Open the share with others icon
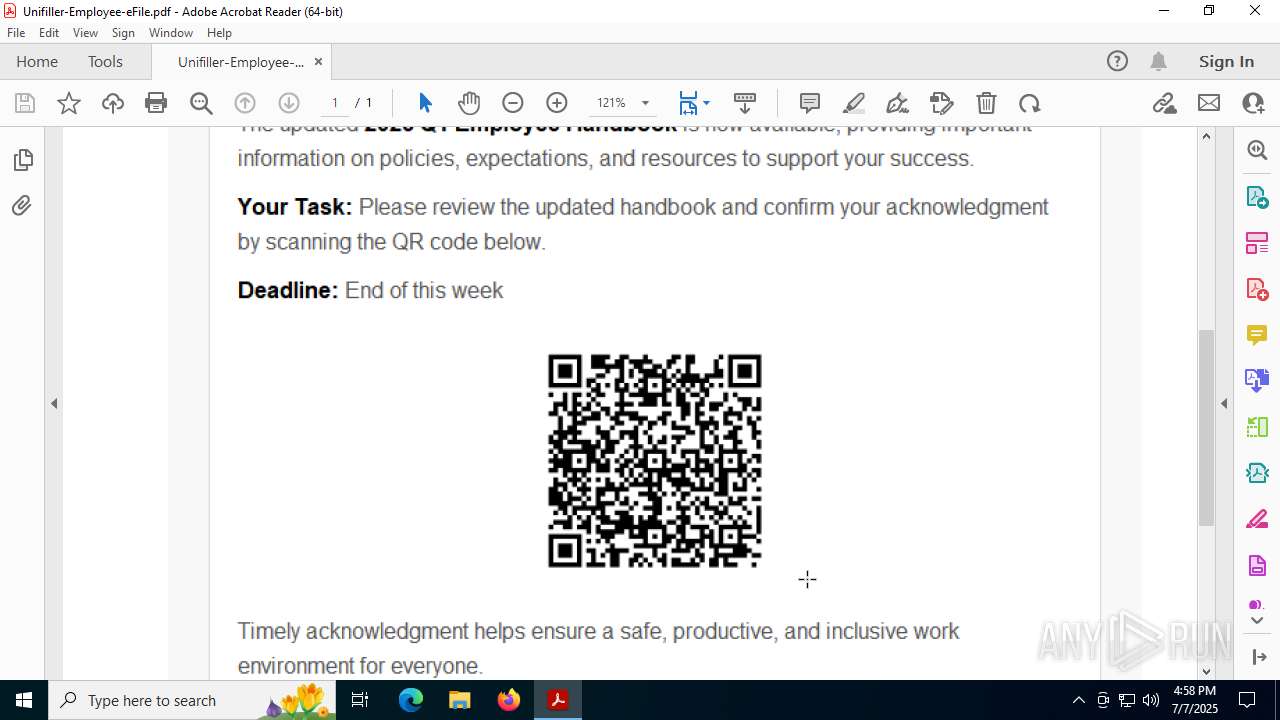Screen dimensions: 1280x720 [1253, 103]
